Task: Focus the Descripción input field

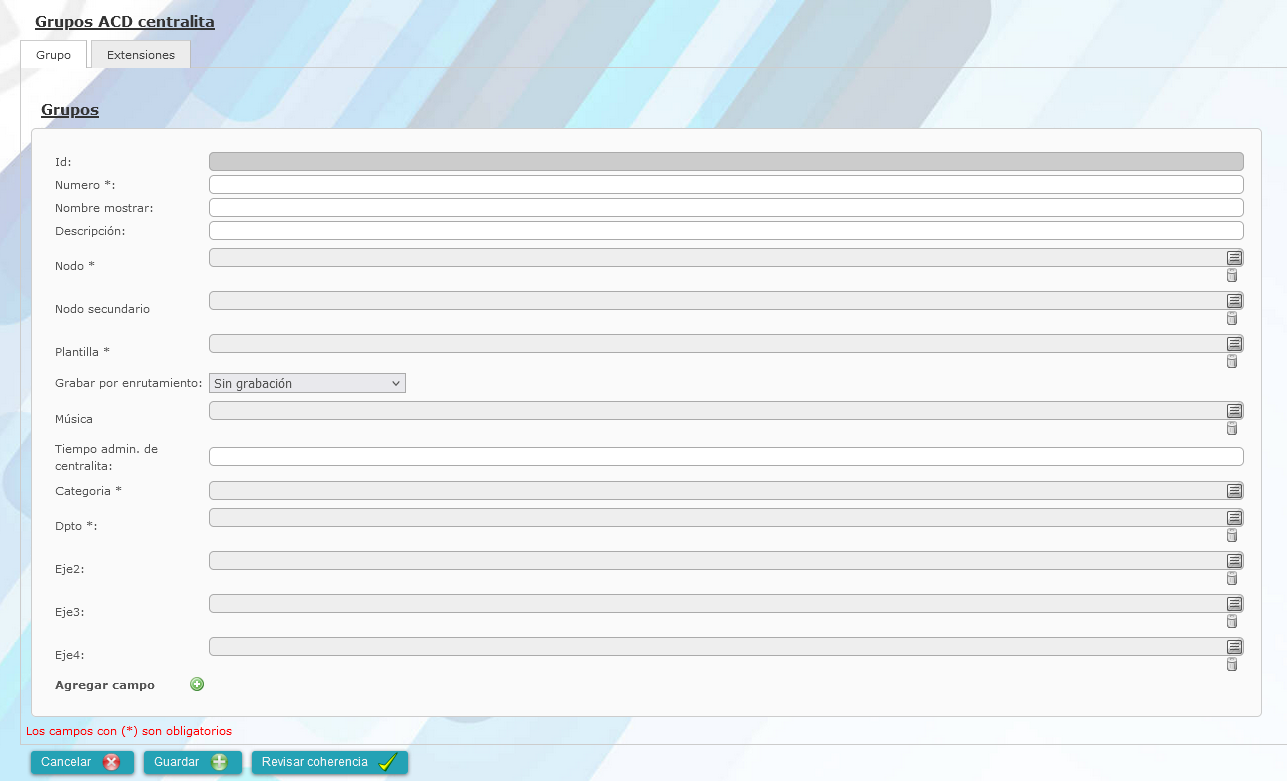Action: [726, 230]
